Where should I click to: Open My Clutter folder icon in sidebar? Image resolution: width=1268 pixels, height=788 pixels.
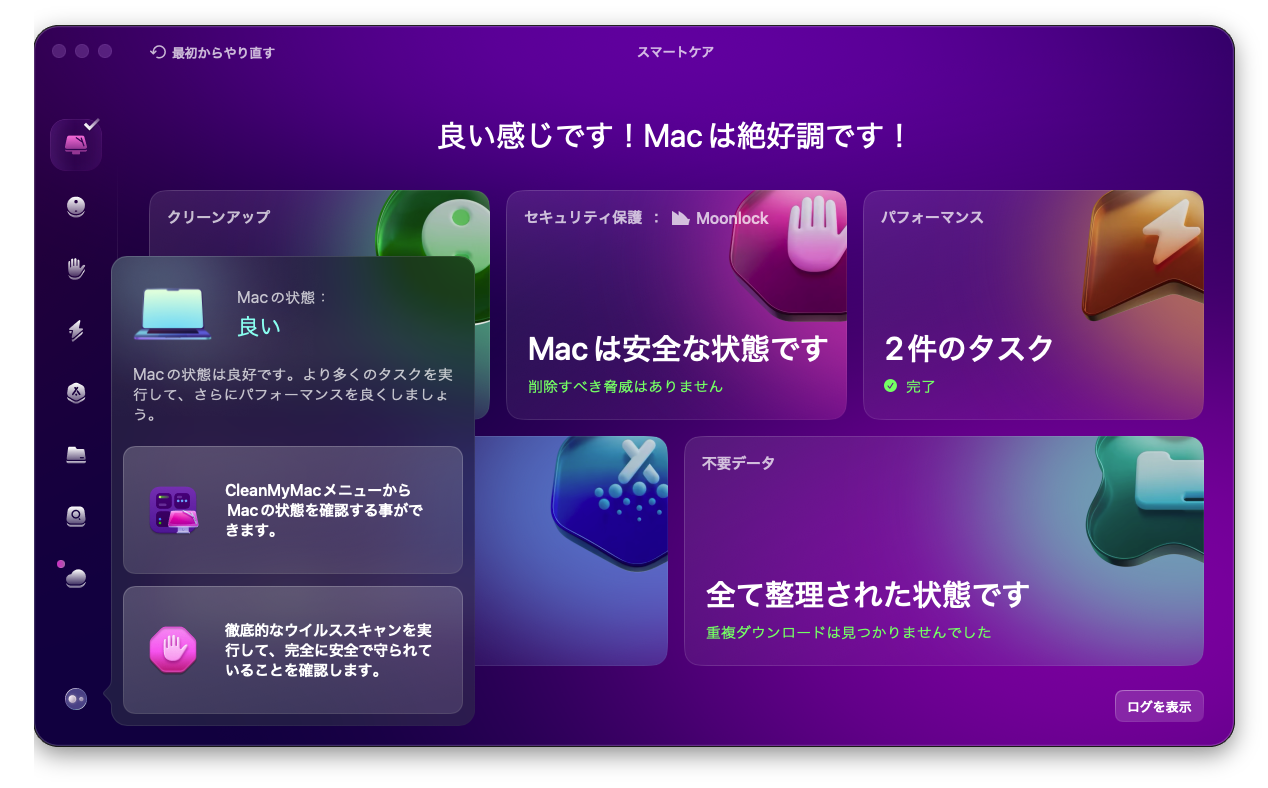tap(76, 455)
